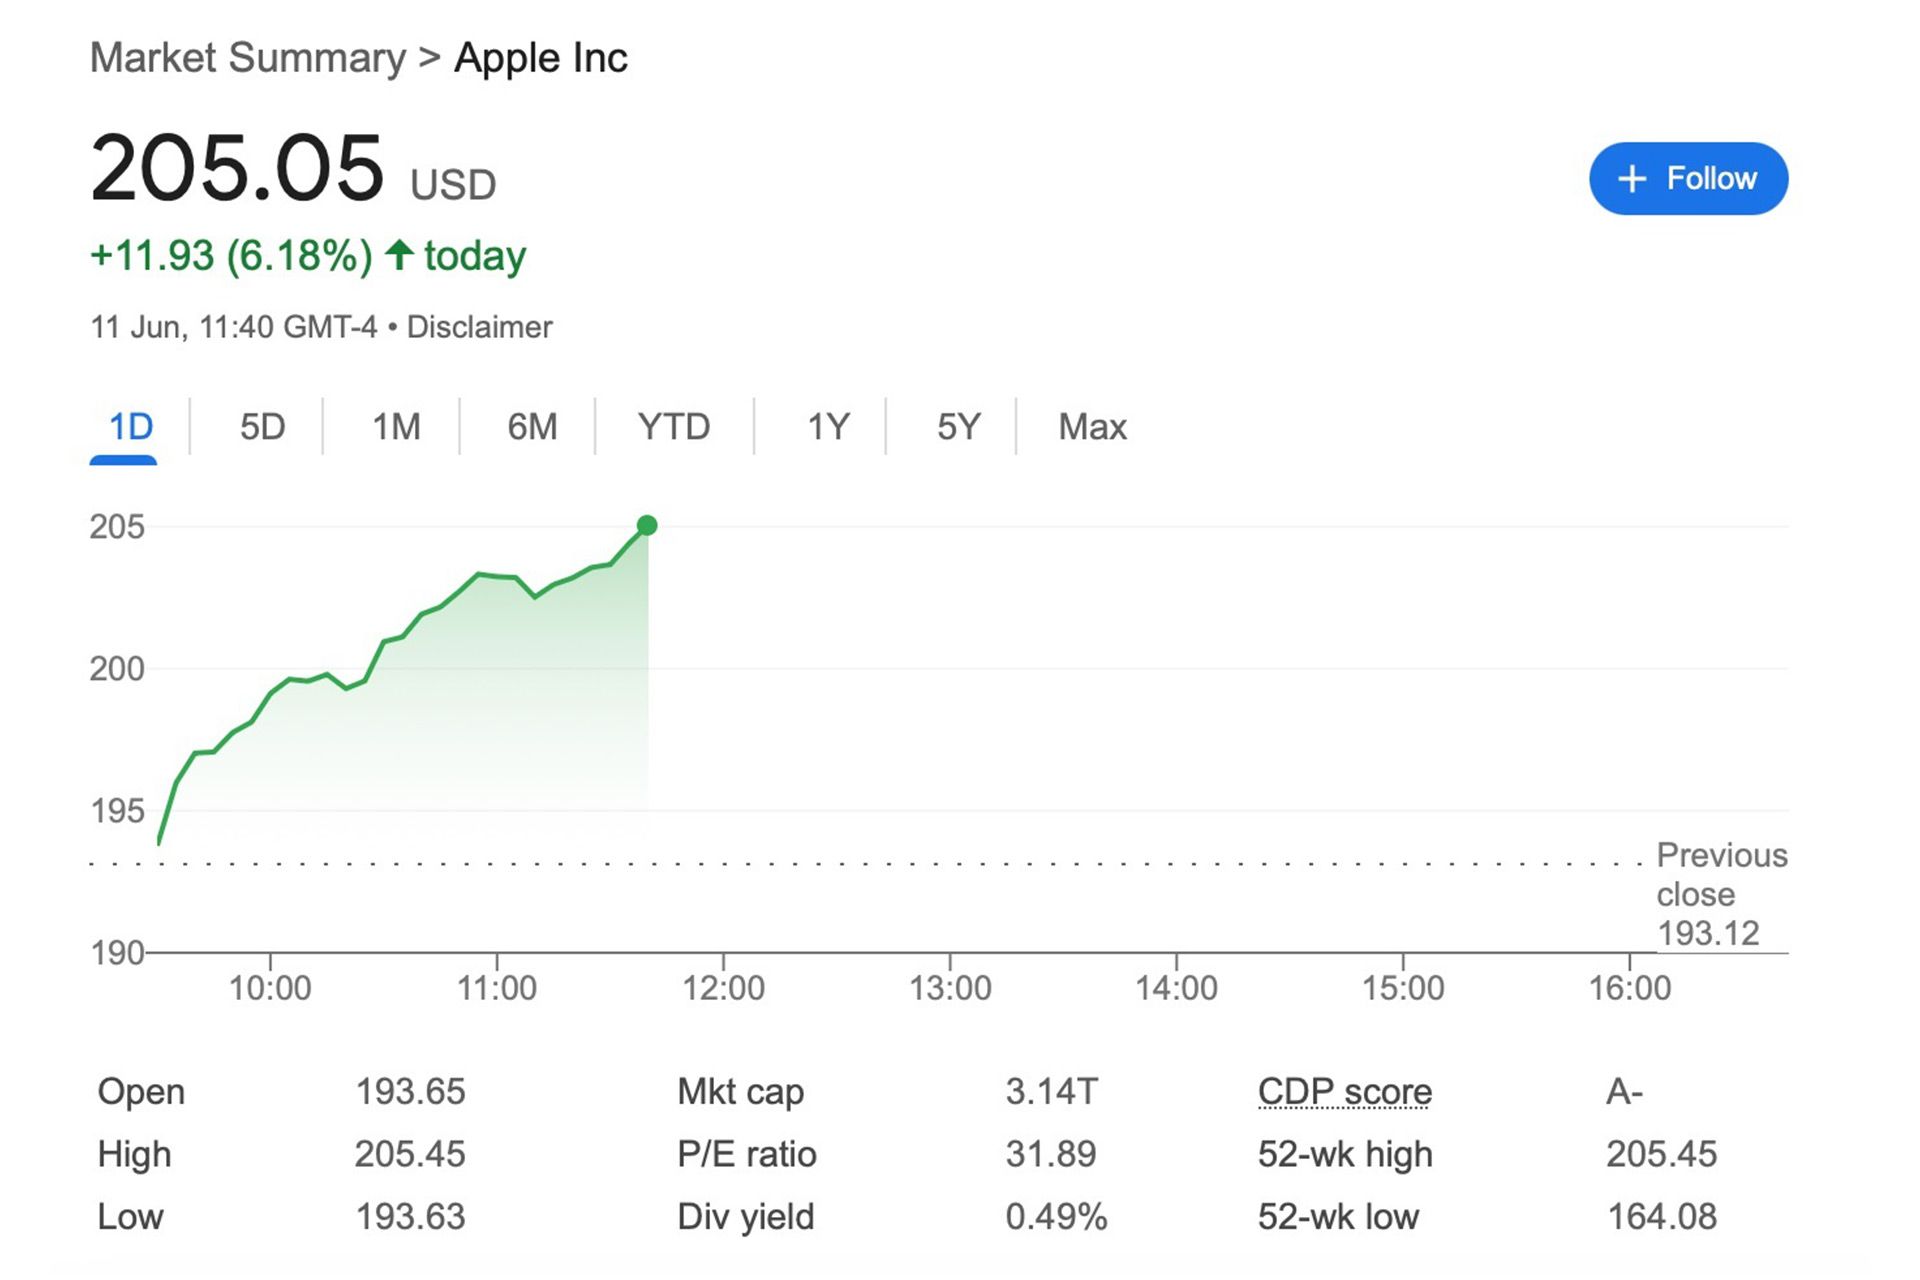Click the CDP score link
The image size is (1920, 1280).
coord(1344,1091)
